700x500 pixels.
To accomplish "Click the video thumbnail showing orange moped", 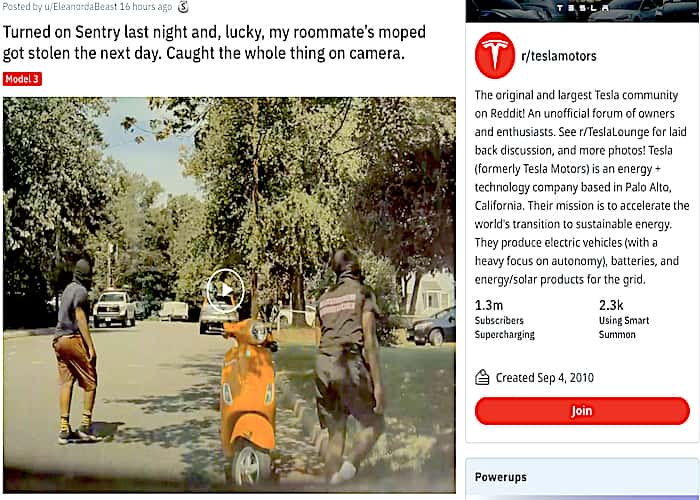I will click(229, 295).
